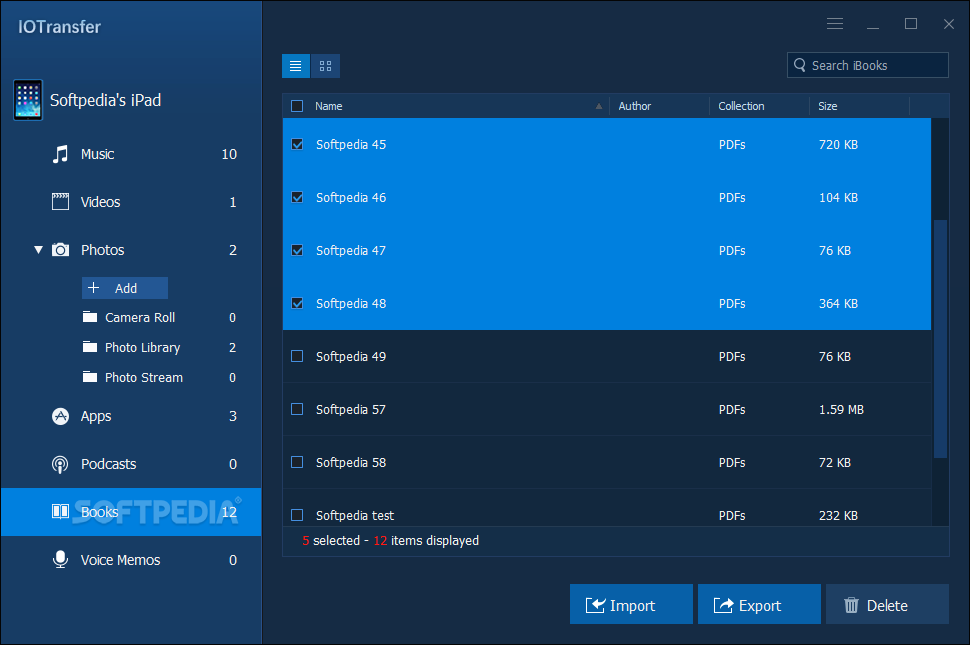Image resolution: width=970 pixels, height=645 pixels.
Task: Switch to grid view layout
Action: tap(325, 66)
